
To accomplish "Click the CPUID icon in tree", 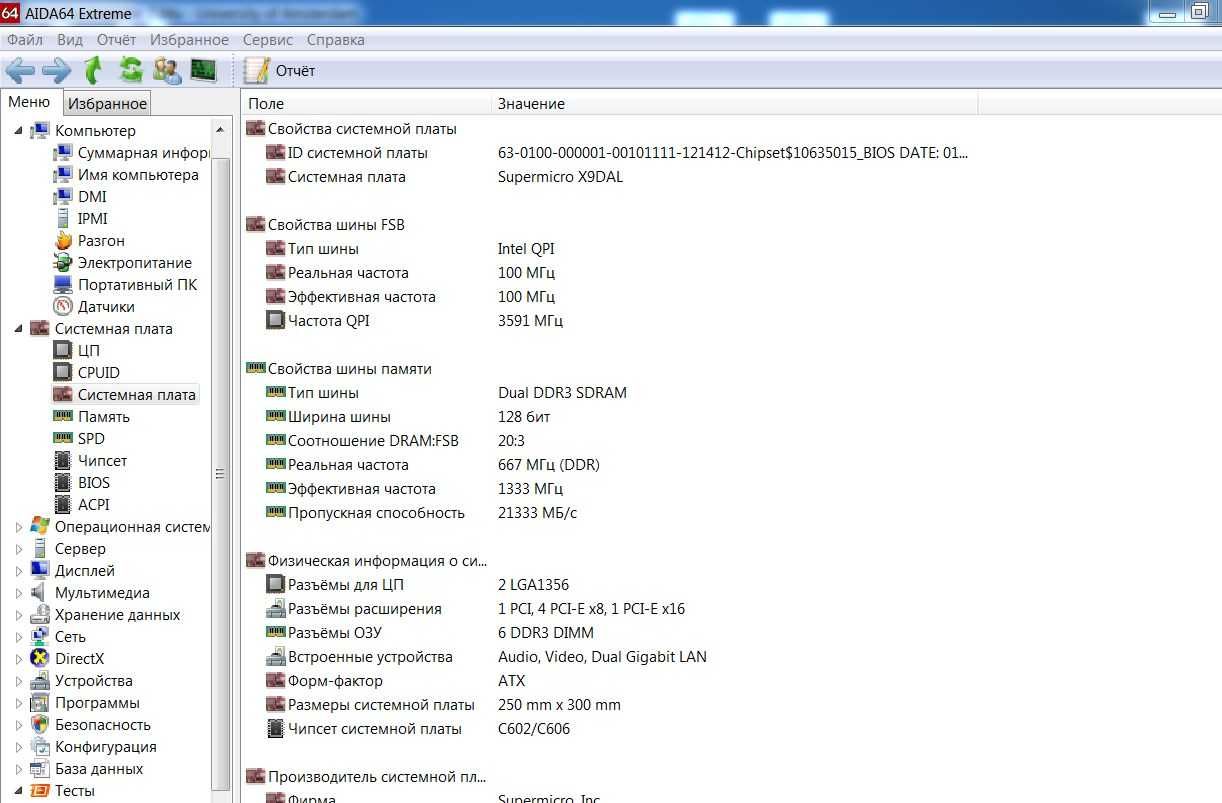I will pyautogui.click(x=63, y=372).
